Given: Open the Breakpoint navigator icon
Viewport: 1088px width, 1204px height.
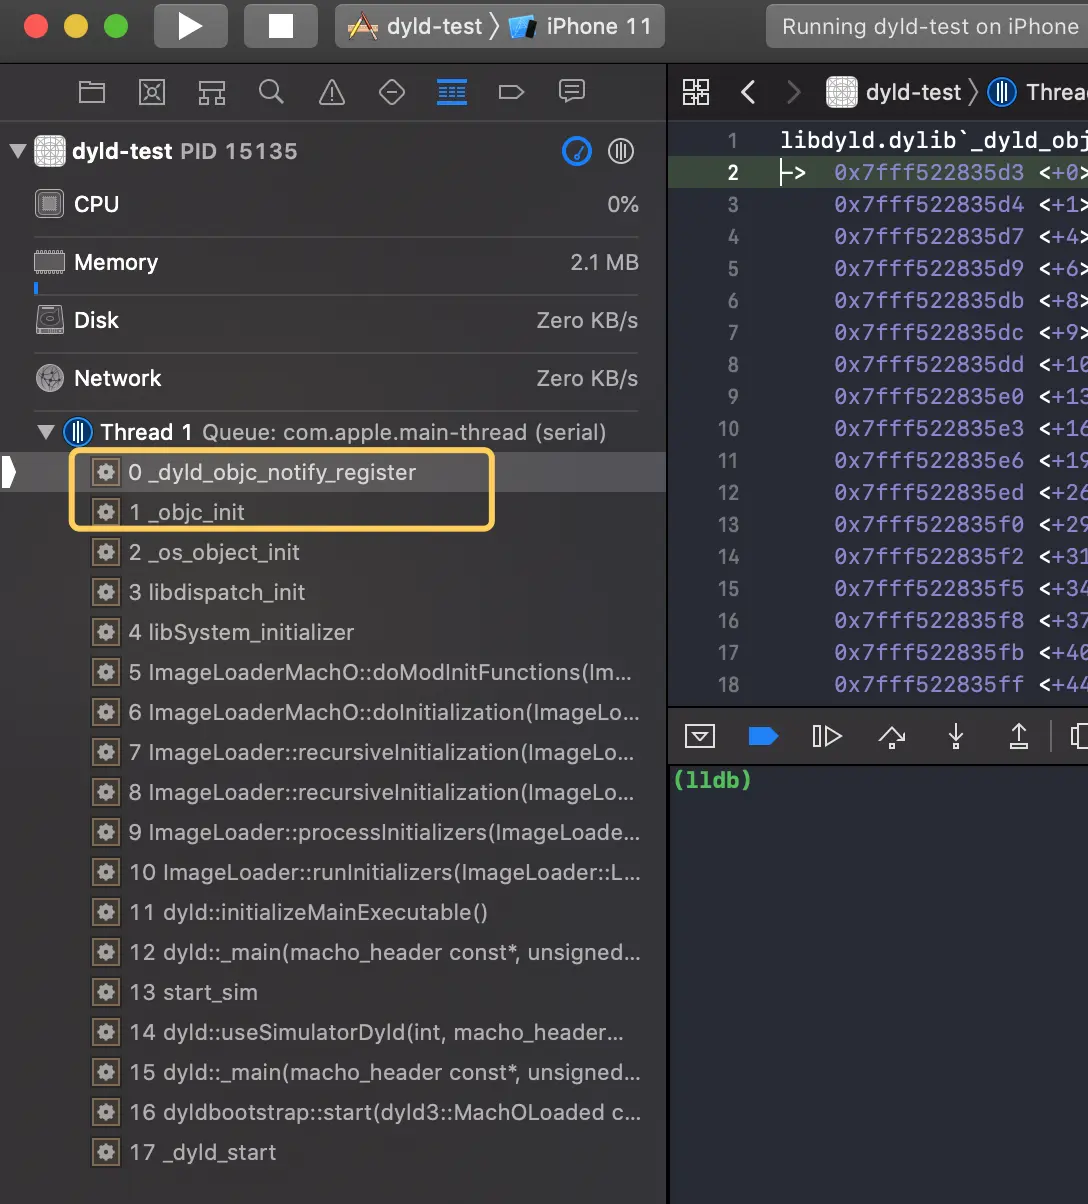Looking at the screenshot, I should coord(511,93).
